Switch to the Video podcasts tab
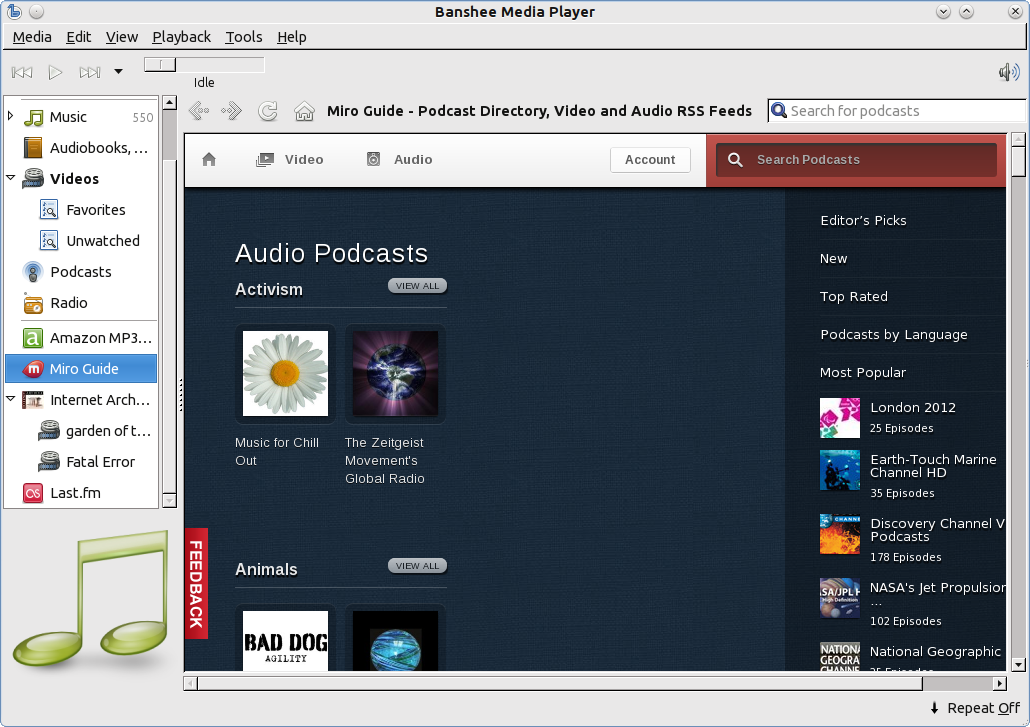The width and height of the screenshot is (1030, 727). [290, 160]
